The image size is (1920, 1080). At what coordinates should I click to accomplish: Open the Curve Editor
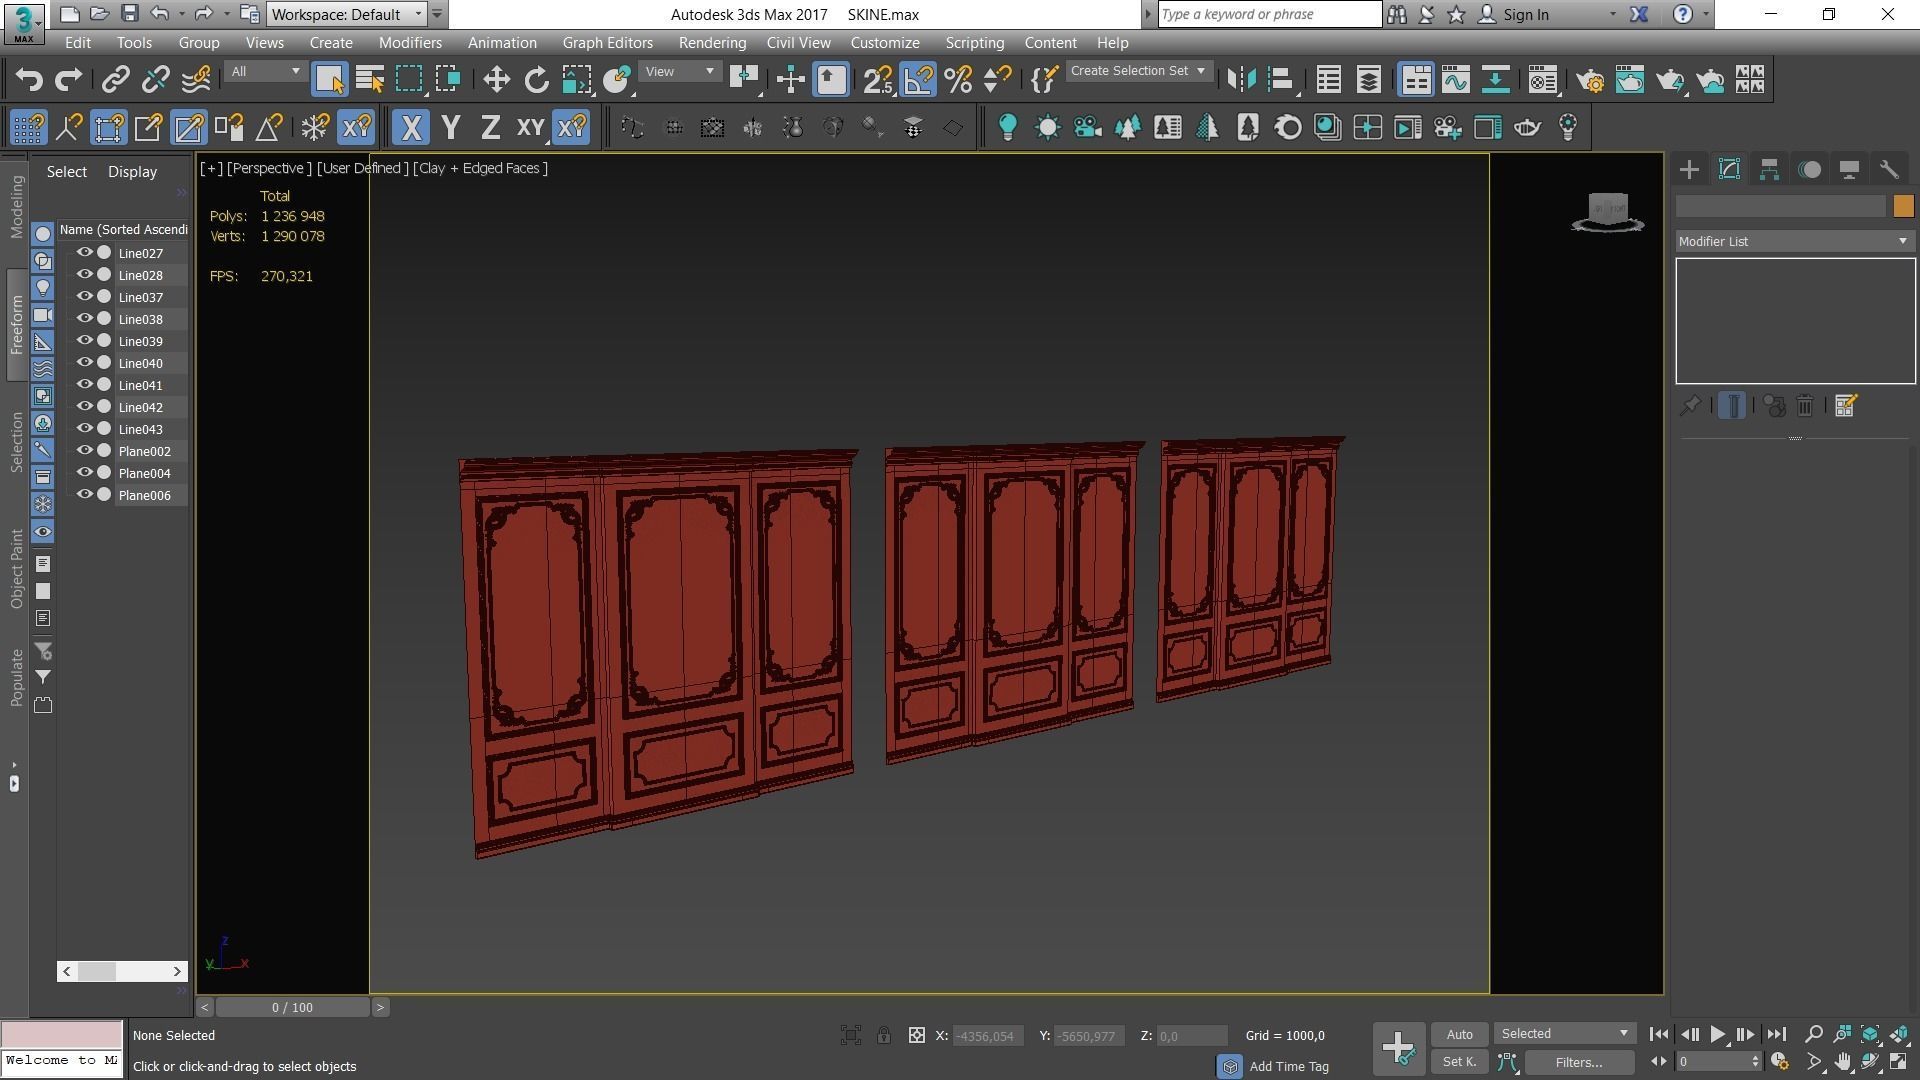(x=1456, y=80)
